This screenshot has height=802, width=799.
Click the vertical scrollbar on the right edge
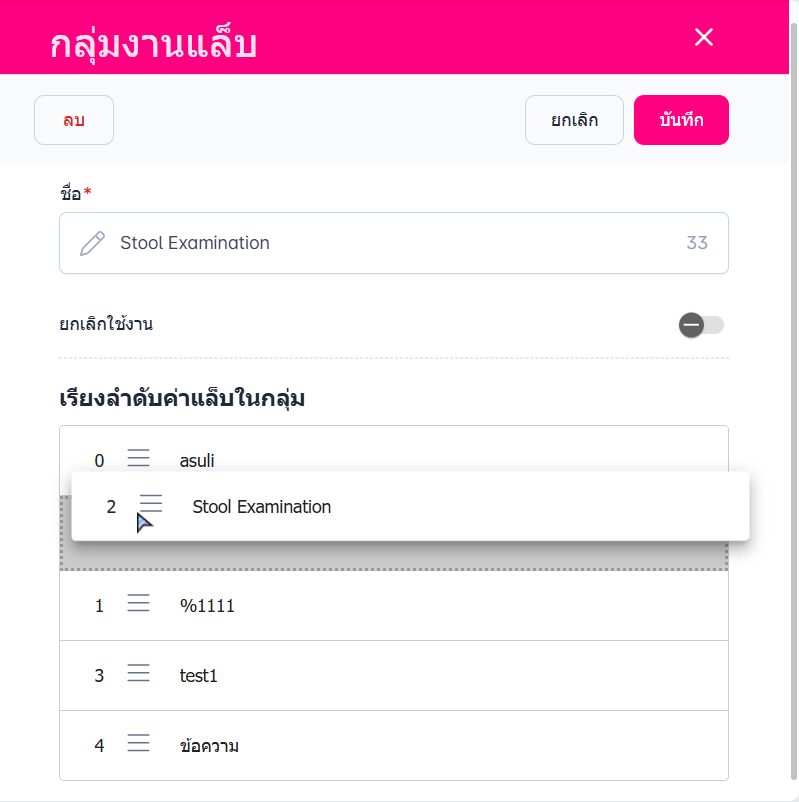[794, 400]
